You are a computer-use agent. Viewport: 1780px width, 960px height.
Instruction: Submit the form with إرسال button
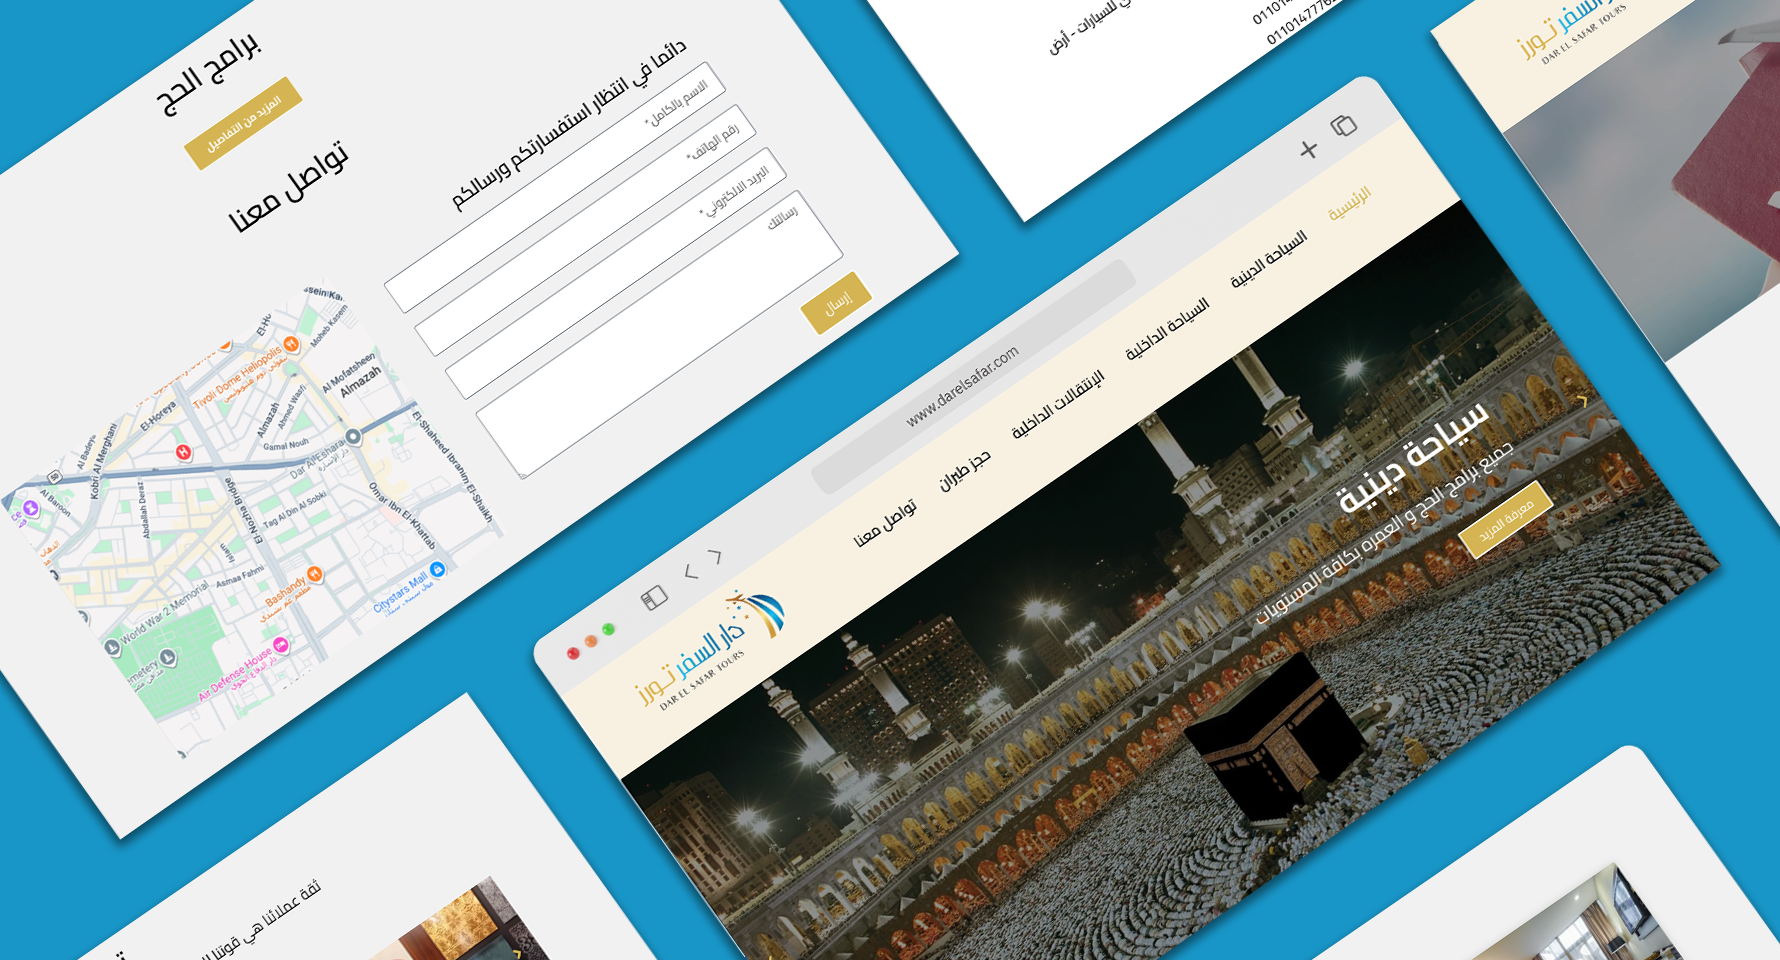pyautogui.click(x=837, y=302)
